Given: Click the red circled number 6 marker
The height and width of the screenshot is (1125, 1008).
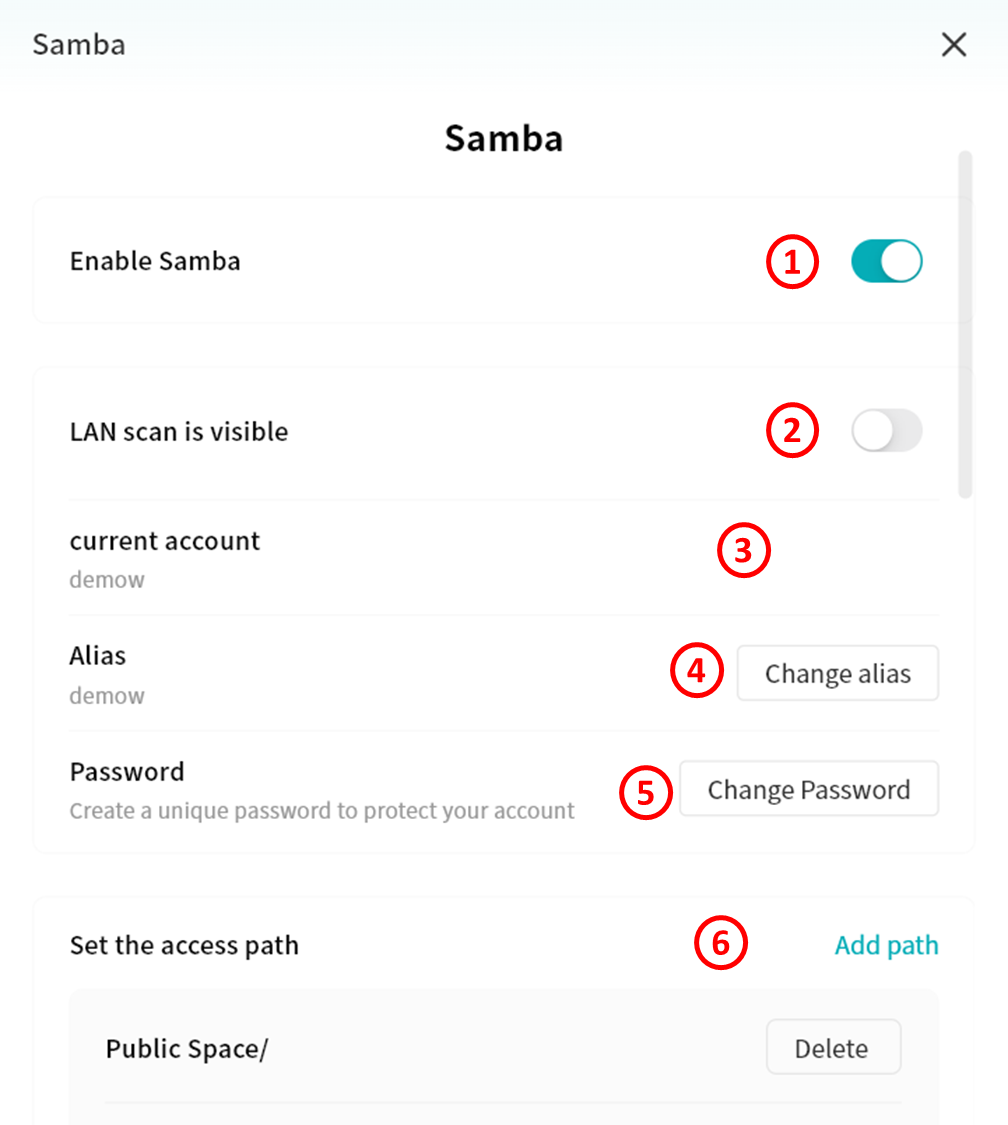Looking at the screenshot, I should coord(721,944).
